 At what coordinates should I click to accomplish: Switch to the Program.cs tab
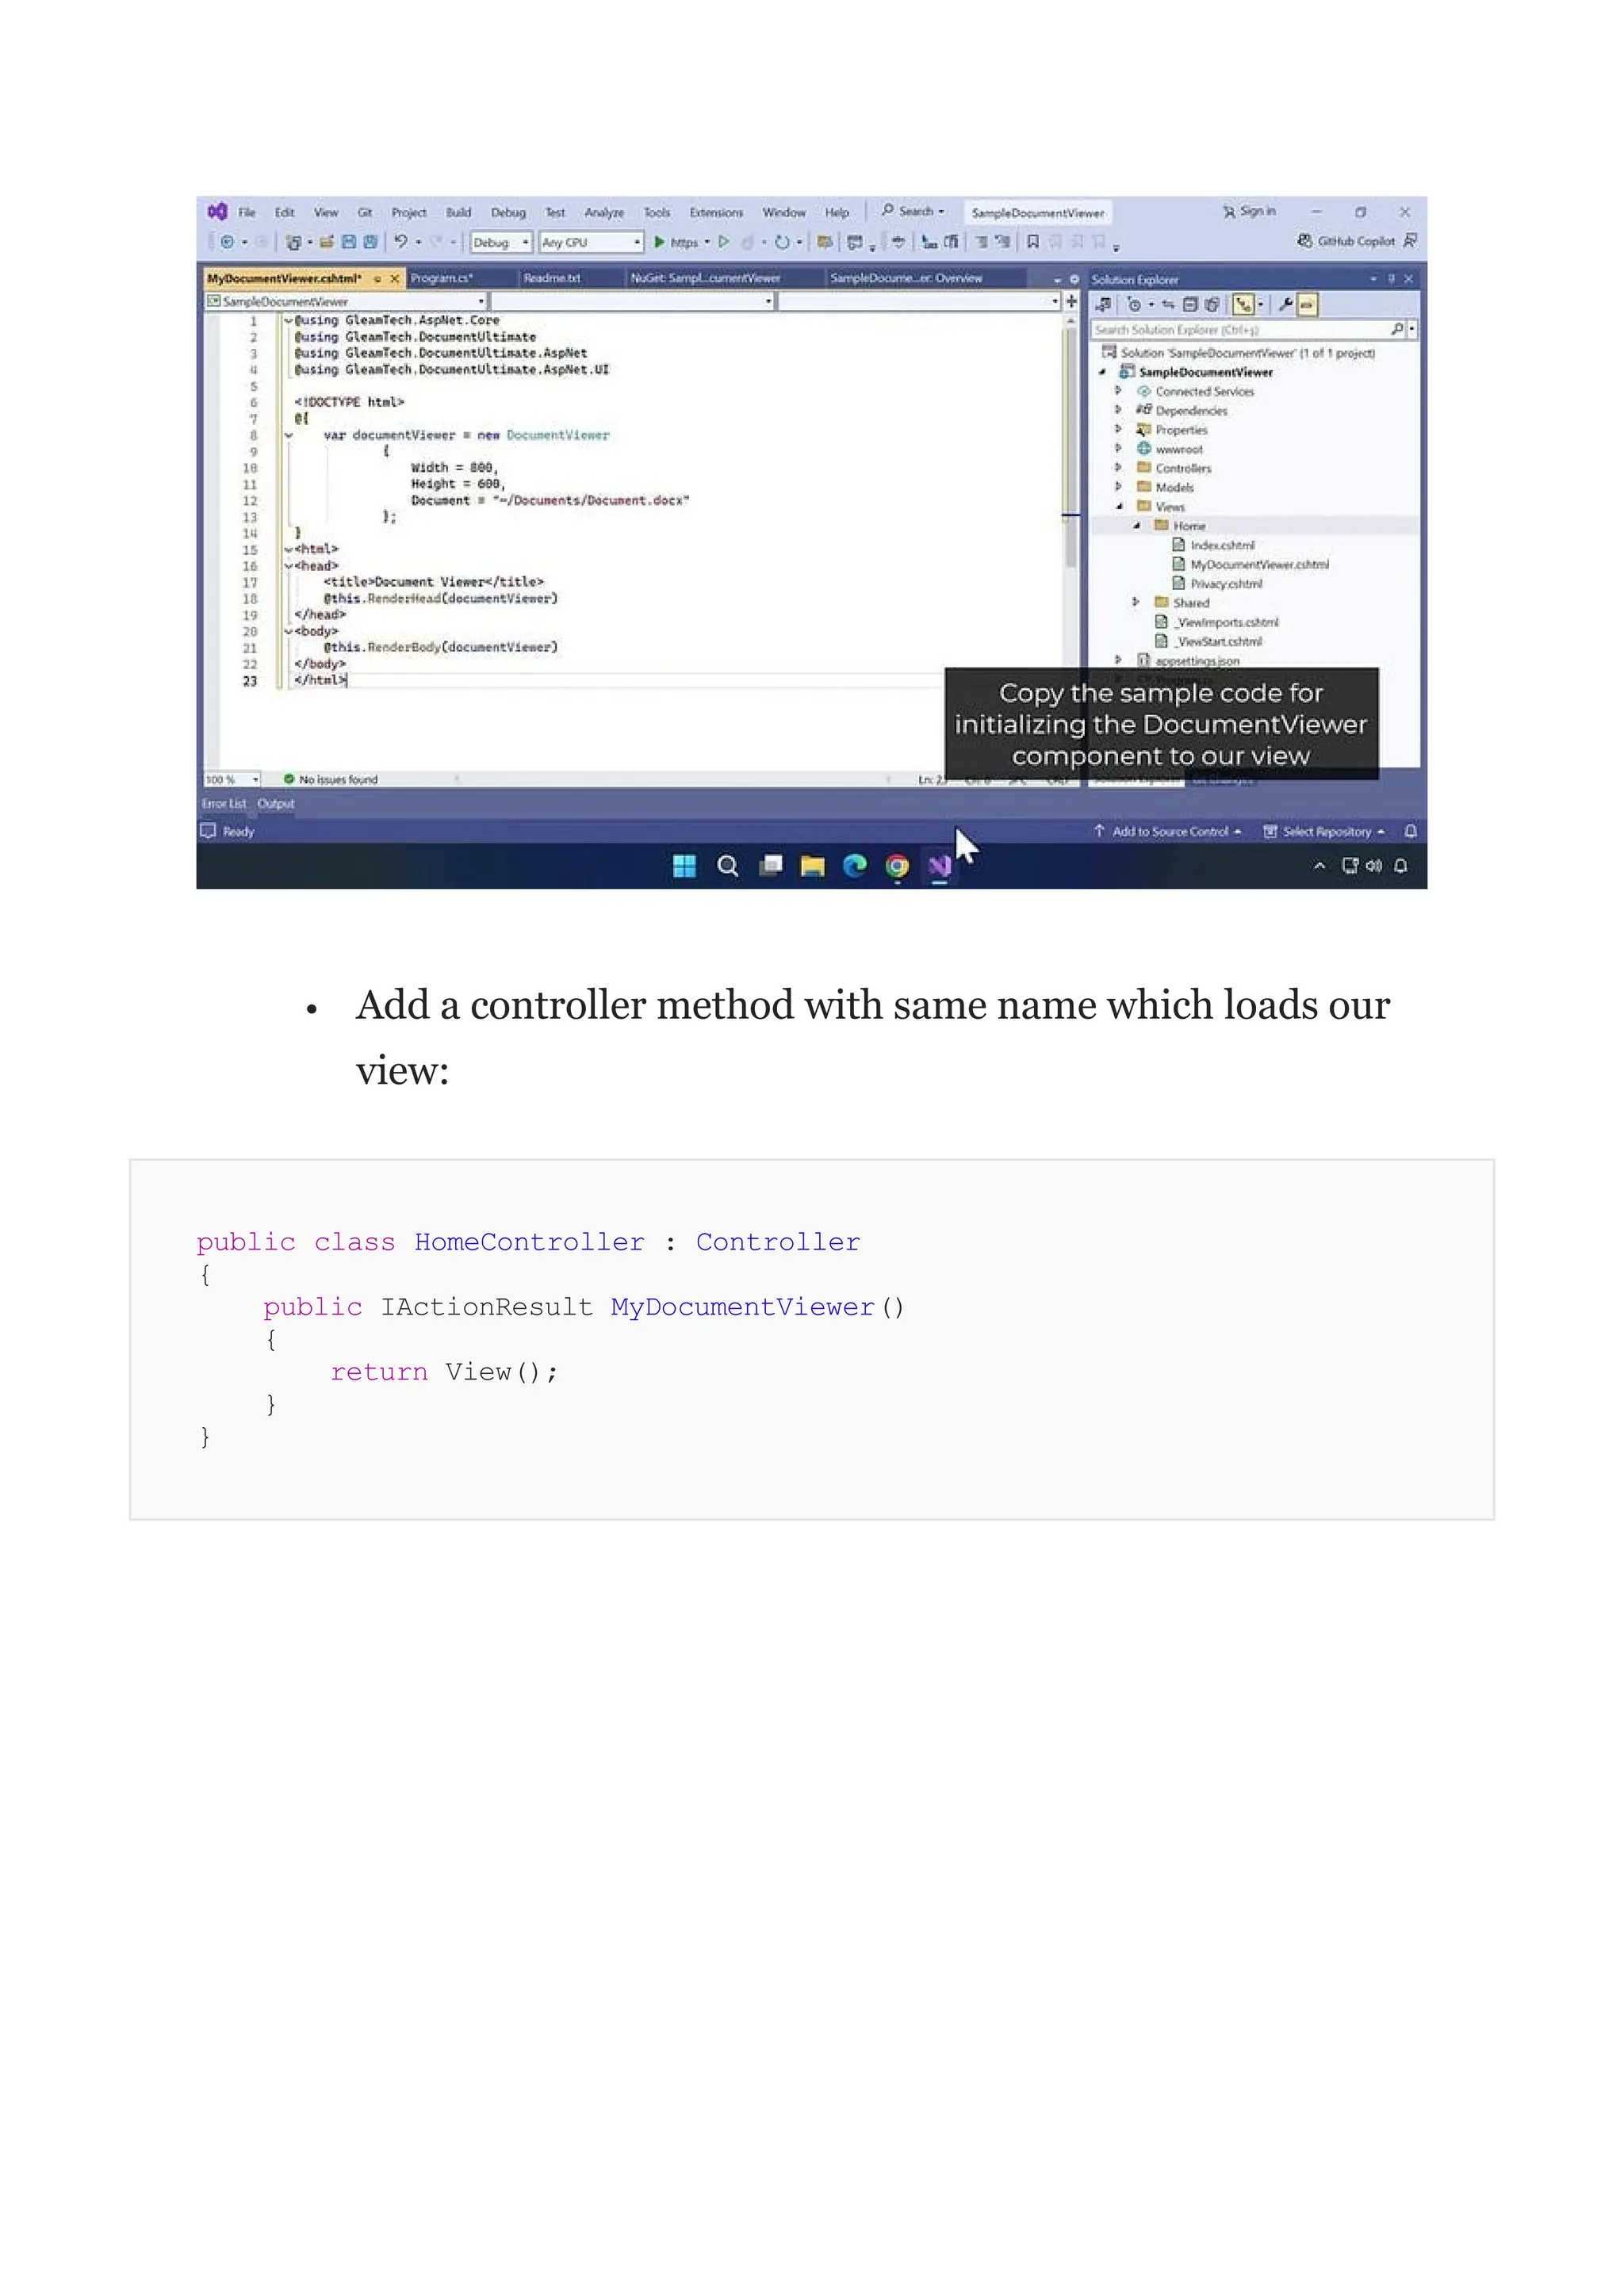(x=441, y=278)
